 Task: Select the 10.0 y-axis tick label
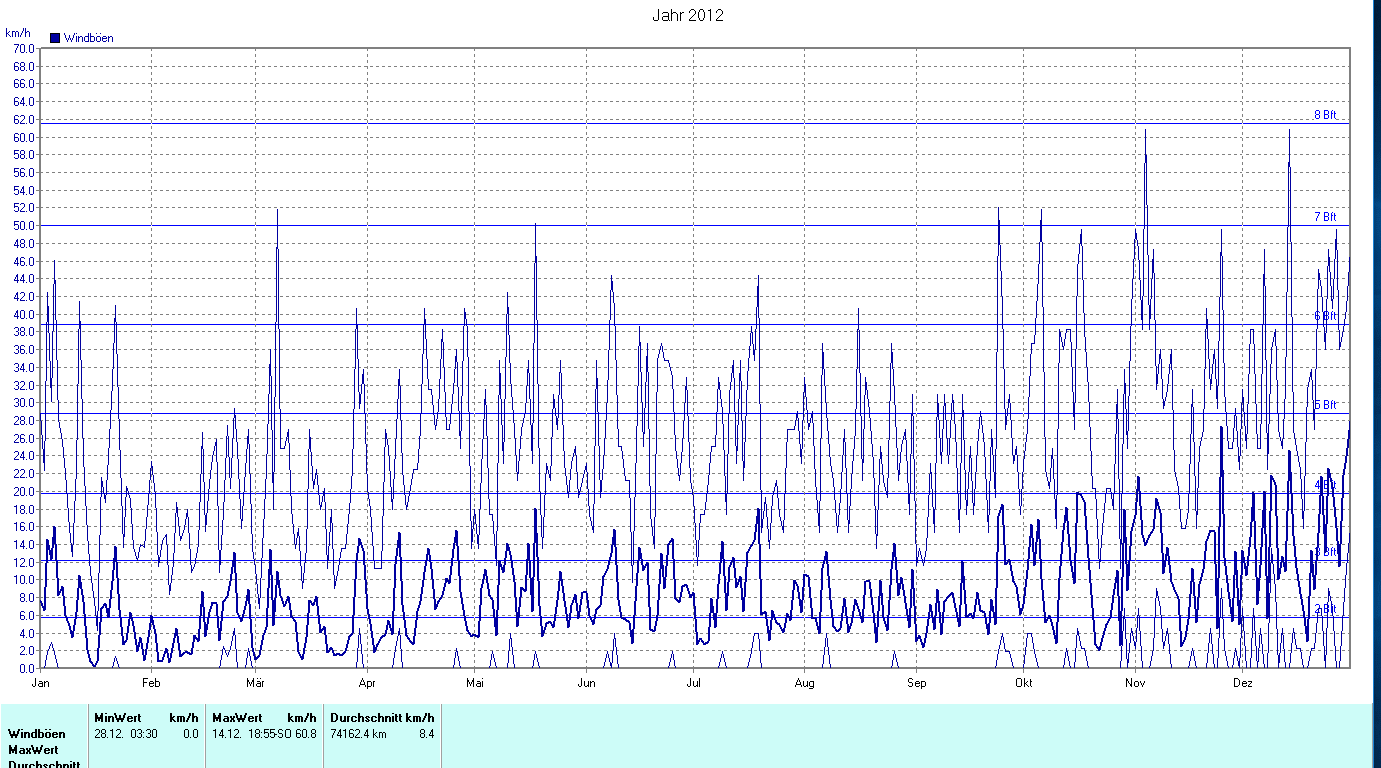[24, 580]
